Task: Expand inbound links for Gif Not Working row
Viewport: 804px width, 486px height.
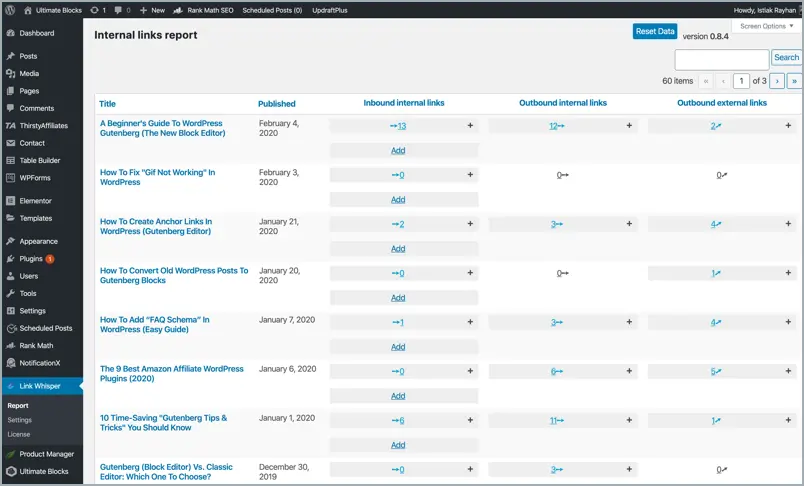Action: (470, 175)
